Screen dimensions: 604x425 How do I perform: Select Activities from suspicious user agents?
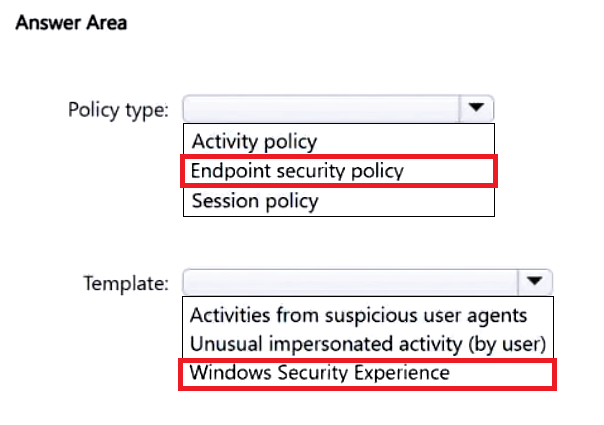[x=358, y=315]
